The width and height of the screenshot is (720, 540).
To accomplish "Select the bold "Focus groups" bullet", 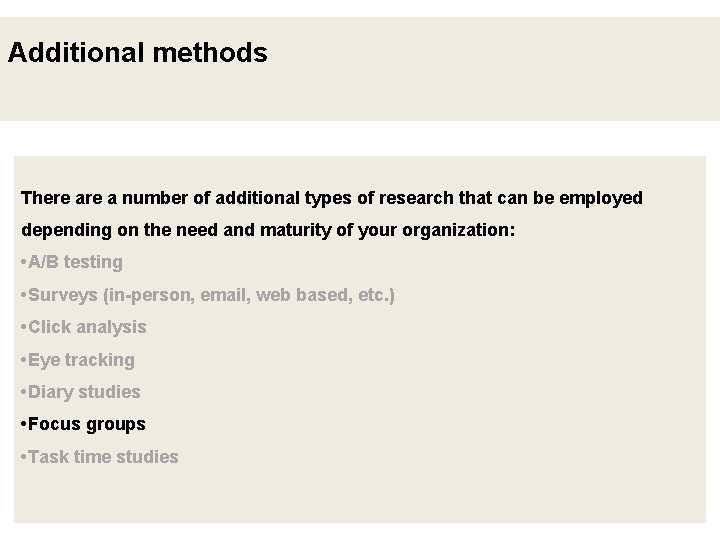I will tap(87, 424).
